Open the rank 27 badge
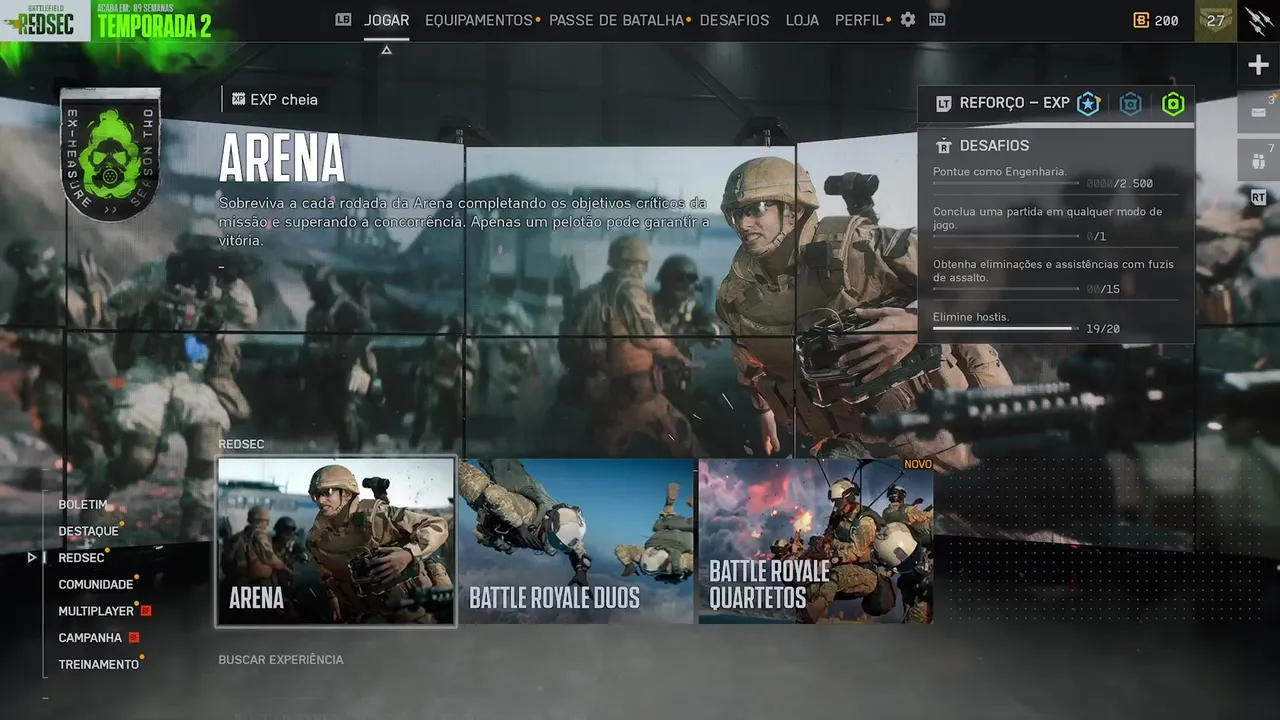 pos(1215,20)
